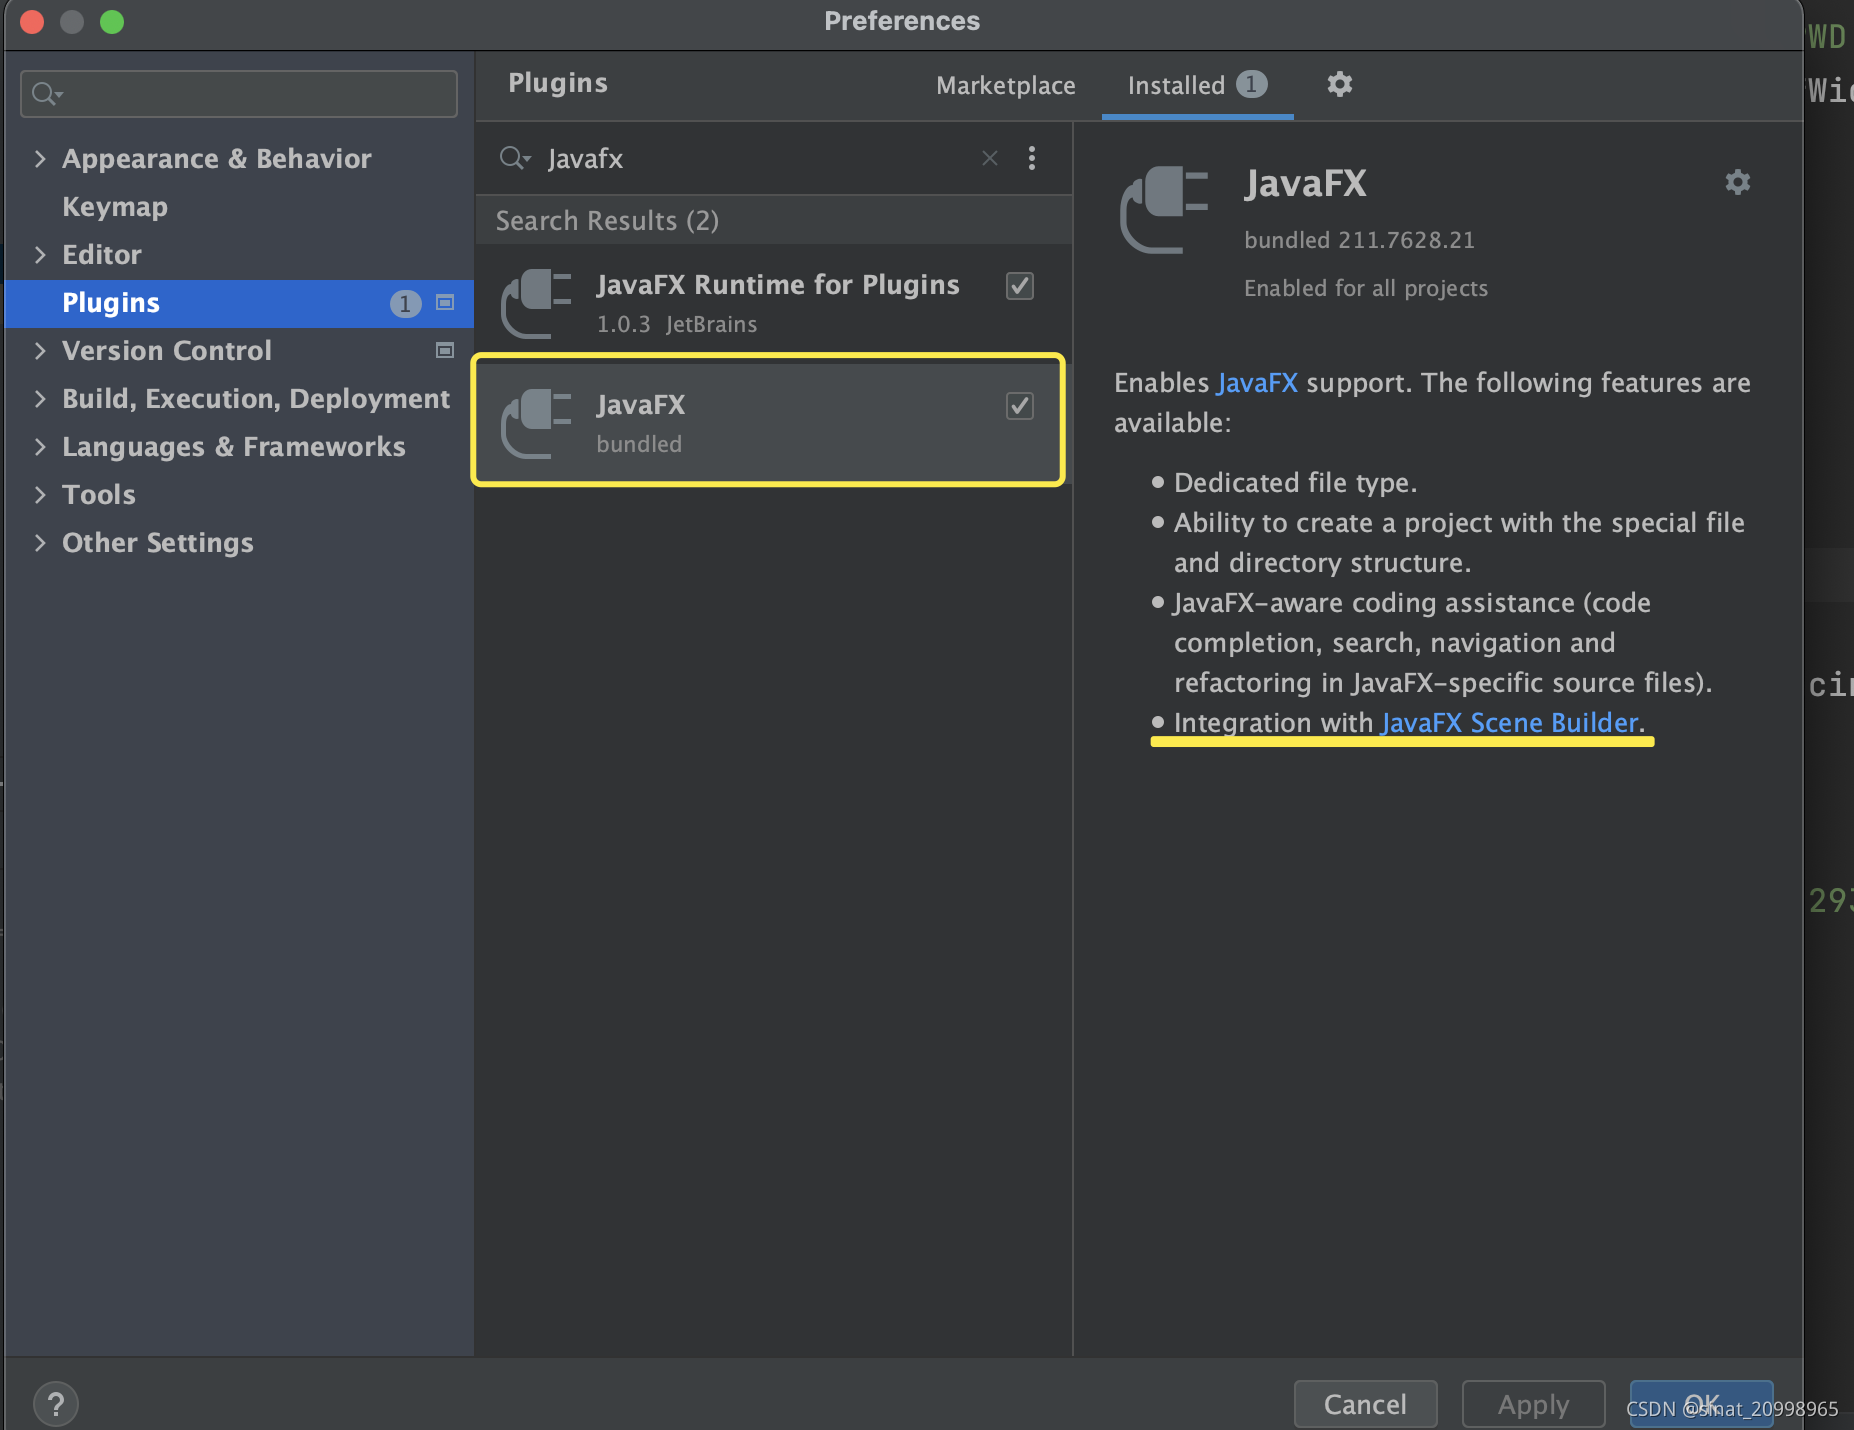Click the '1.0.3 JetBrains' version label
This screenshot has width=1854, height=1430.
pyautogui.click(x=677, y=324)
